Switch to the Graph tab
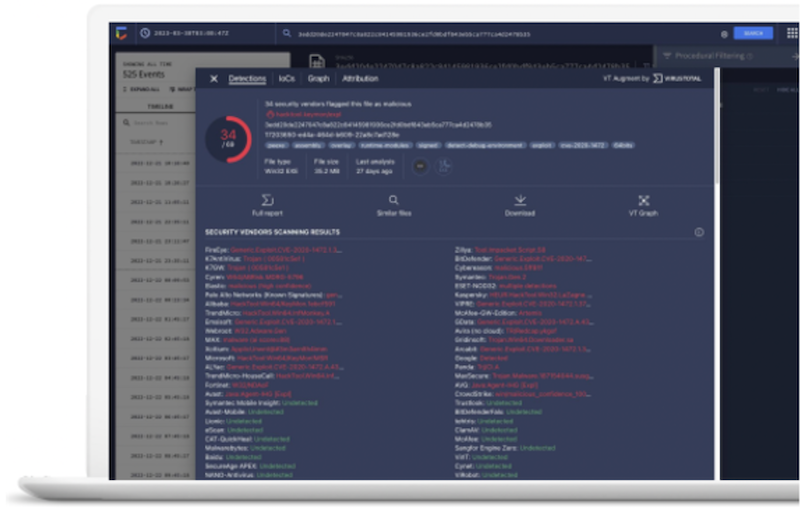Viewport: 800px width, 511px height. [318, 79]
